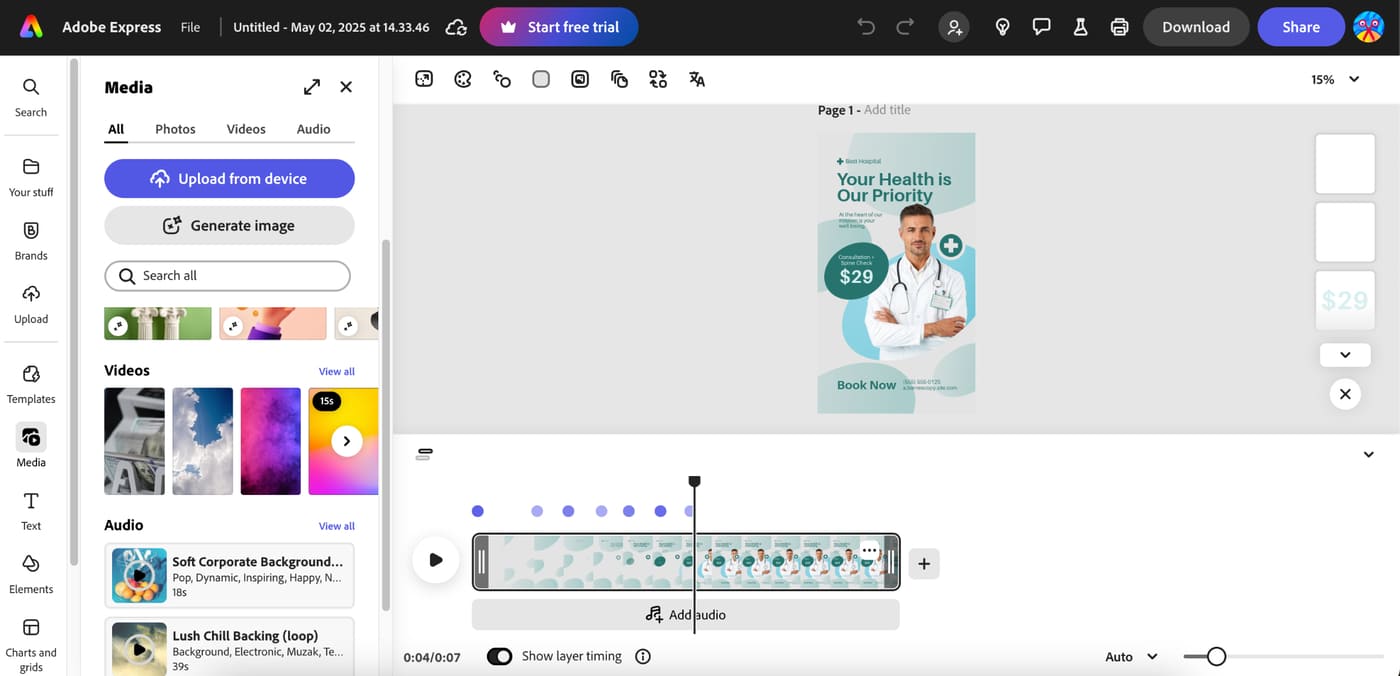This screenshot has width=1400, height=676.
Task: Open the Auto timeline dropdown
Action: point(1131,657)
